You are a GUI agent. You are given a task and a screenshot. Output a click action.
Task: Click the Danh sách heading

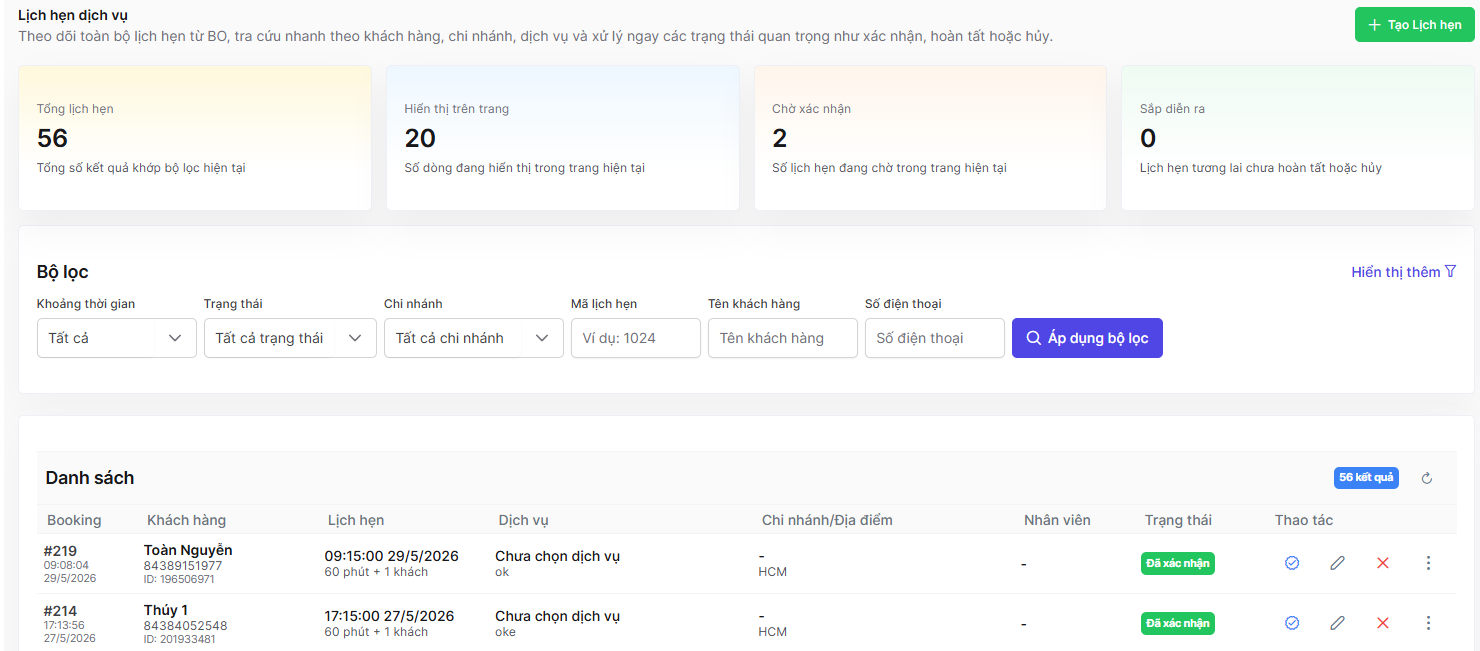pyautogui.click(x=90, y=478)
